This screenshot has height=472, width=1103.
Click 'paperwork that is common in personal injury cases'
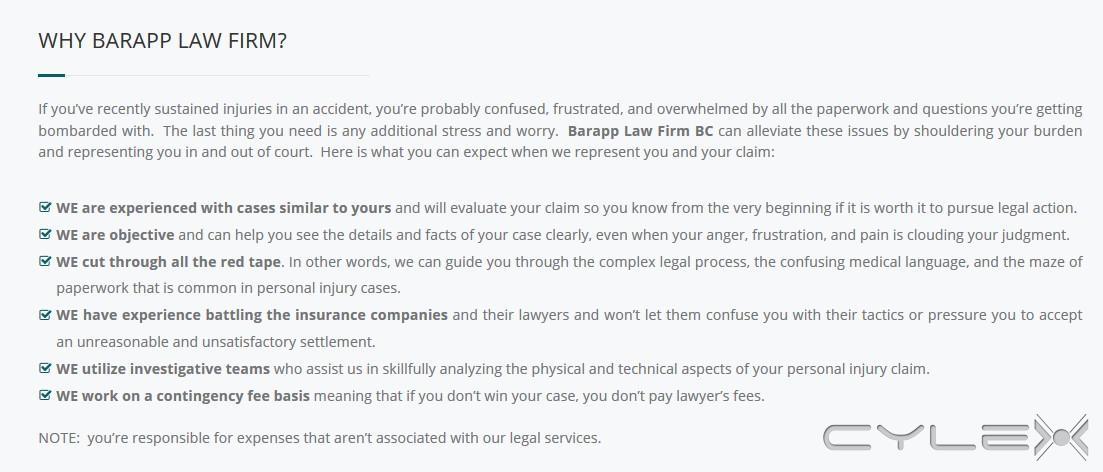click(x=229, y=288)
